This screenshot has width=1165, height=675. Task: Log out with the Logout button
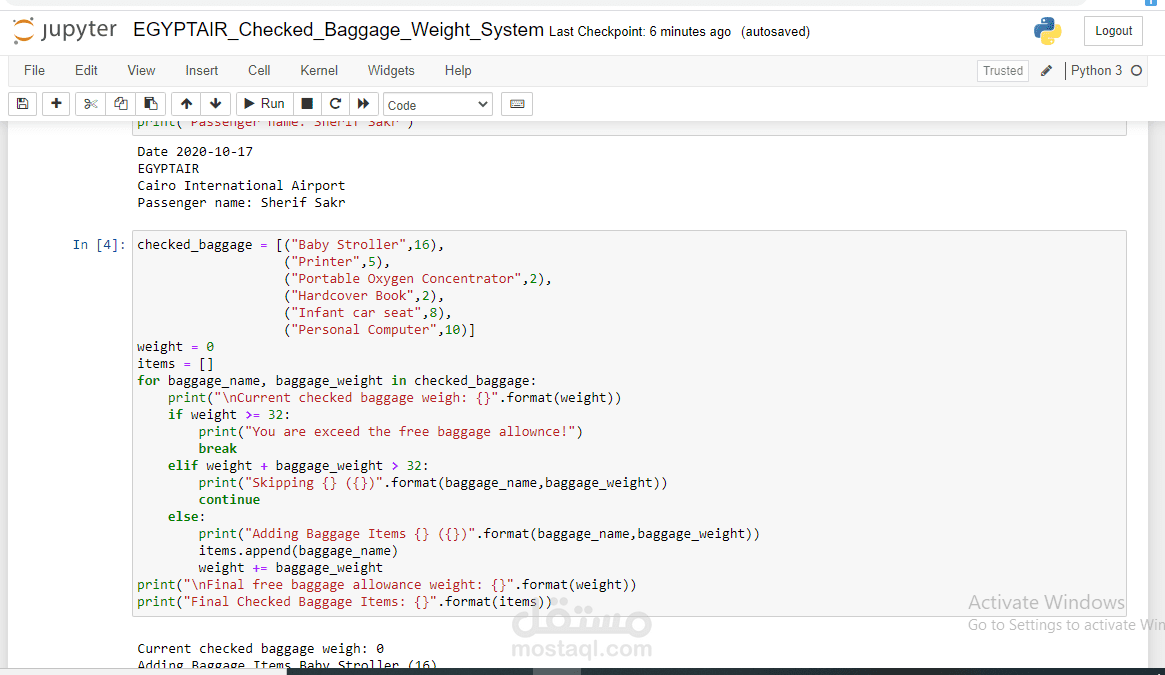(x=1113, y=31)
